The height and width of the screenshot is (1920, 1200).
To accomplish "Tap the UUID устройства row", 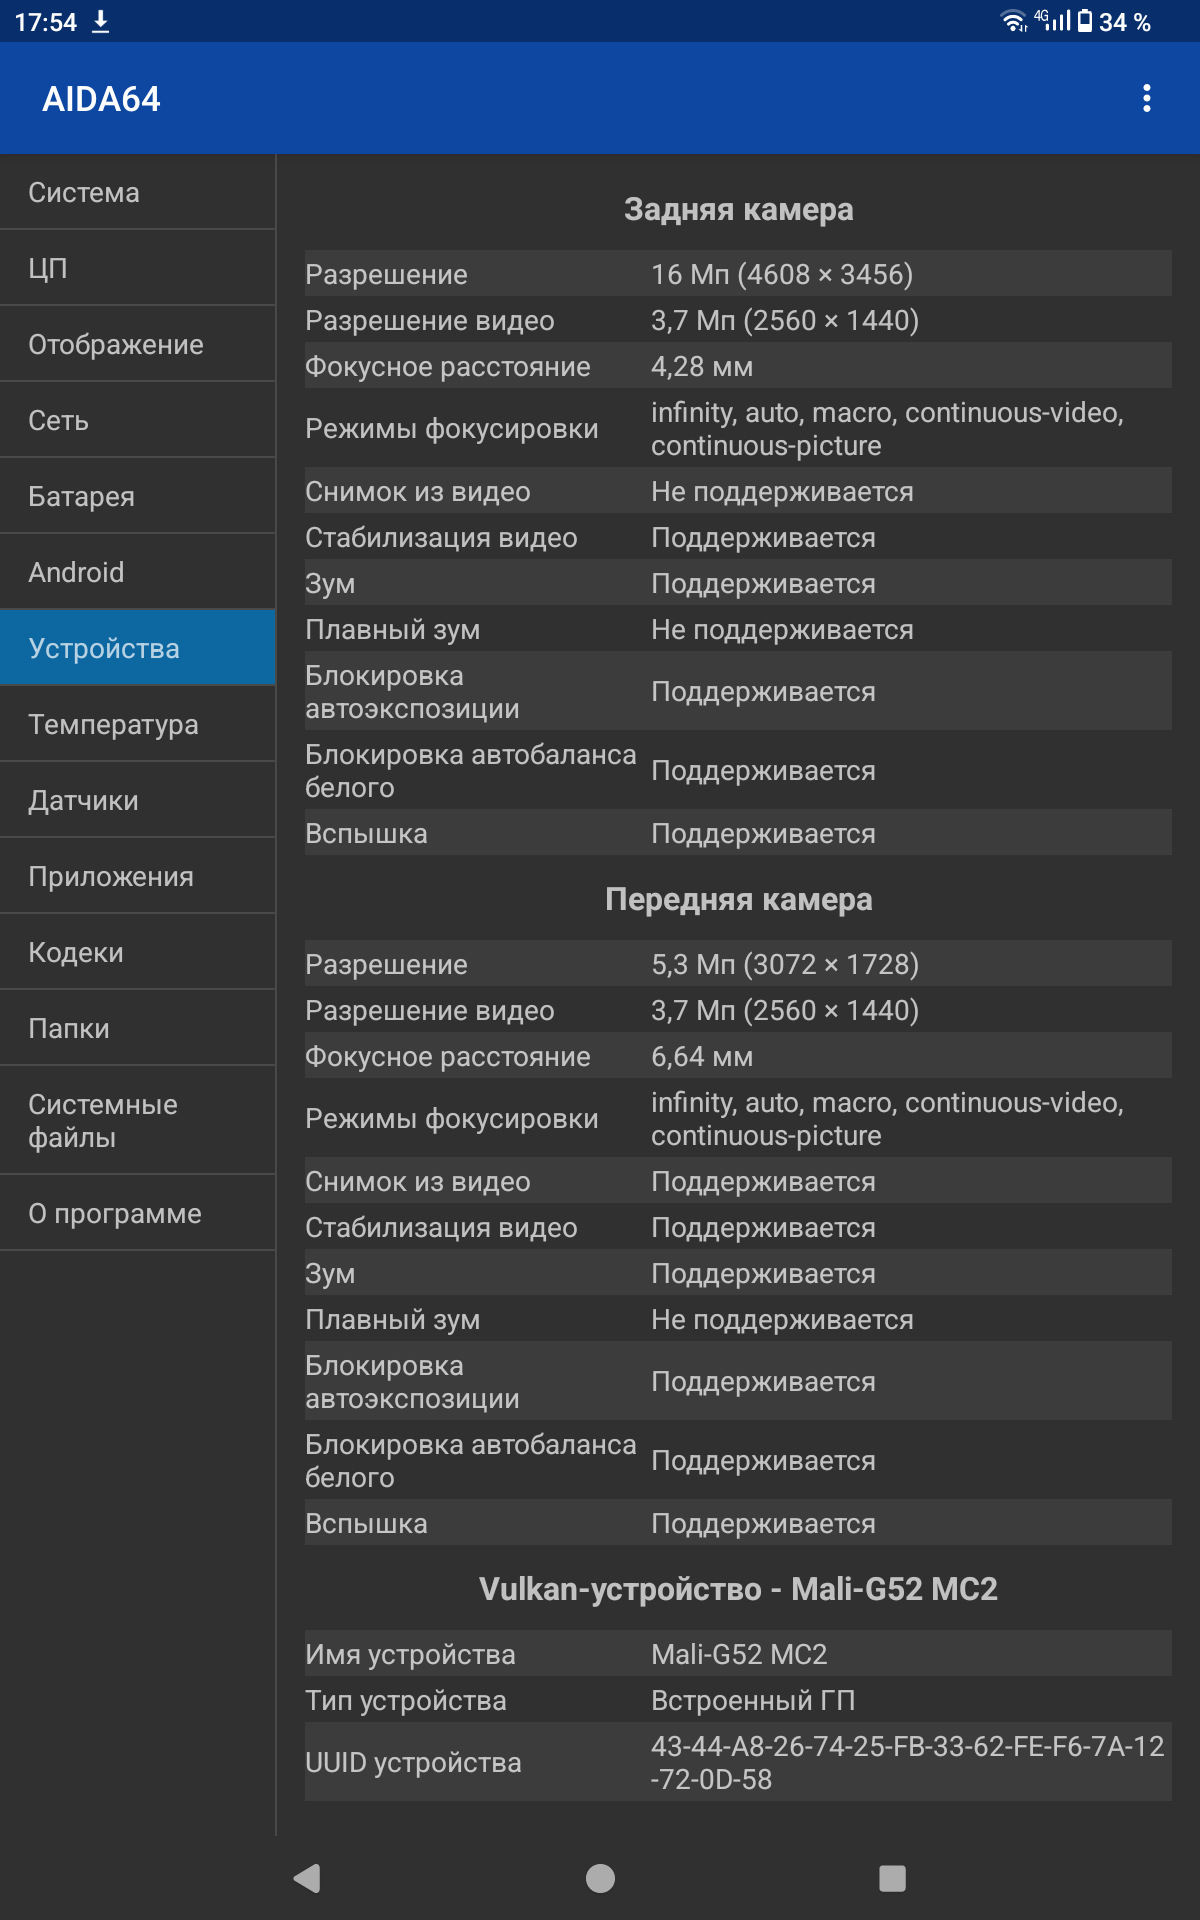I will [738, 1762].
